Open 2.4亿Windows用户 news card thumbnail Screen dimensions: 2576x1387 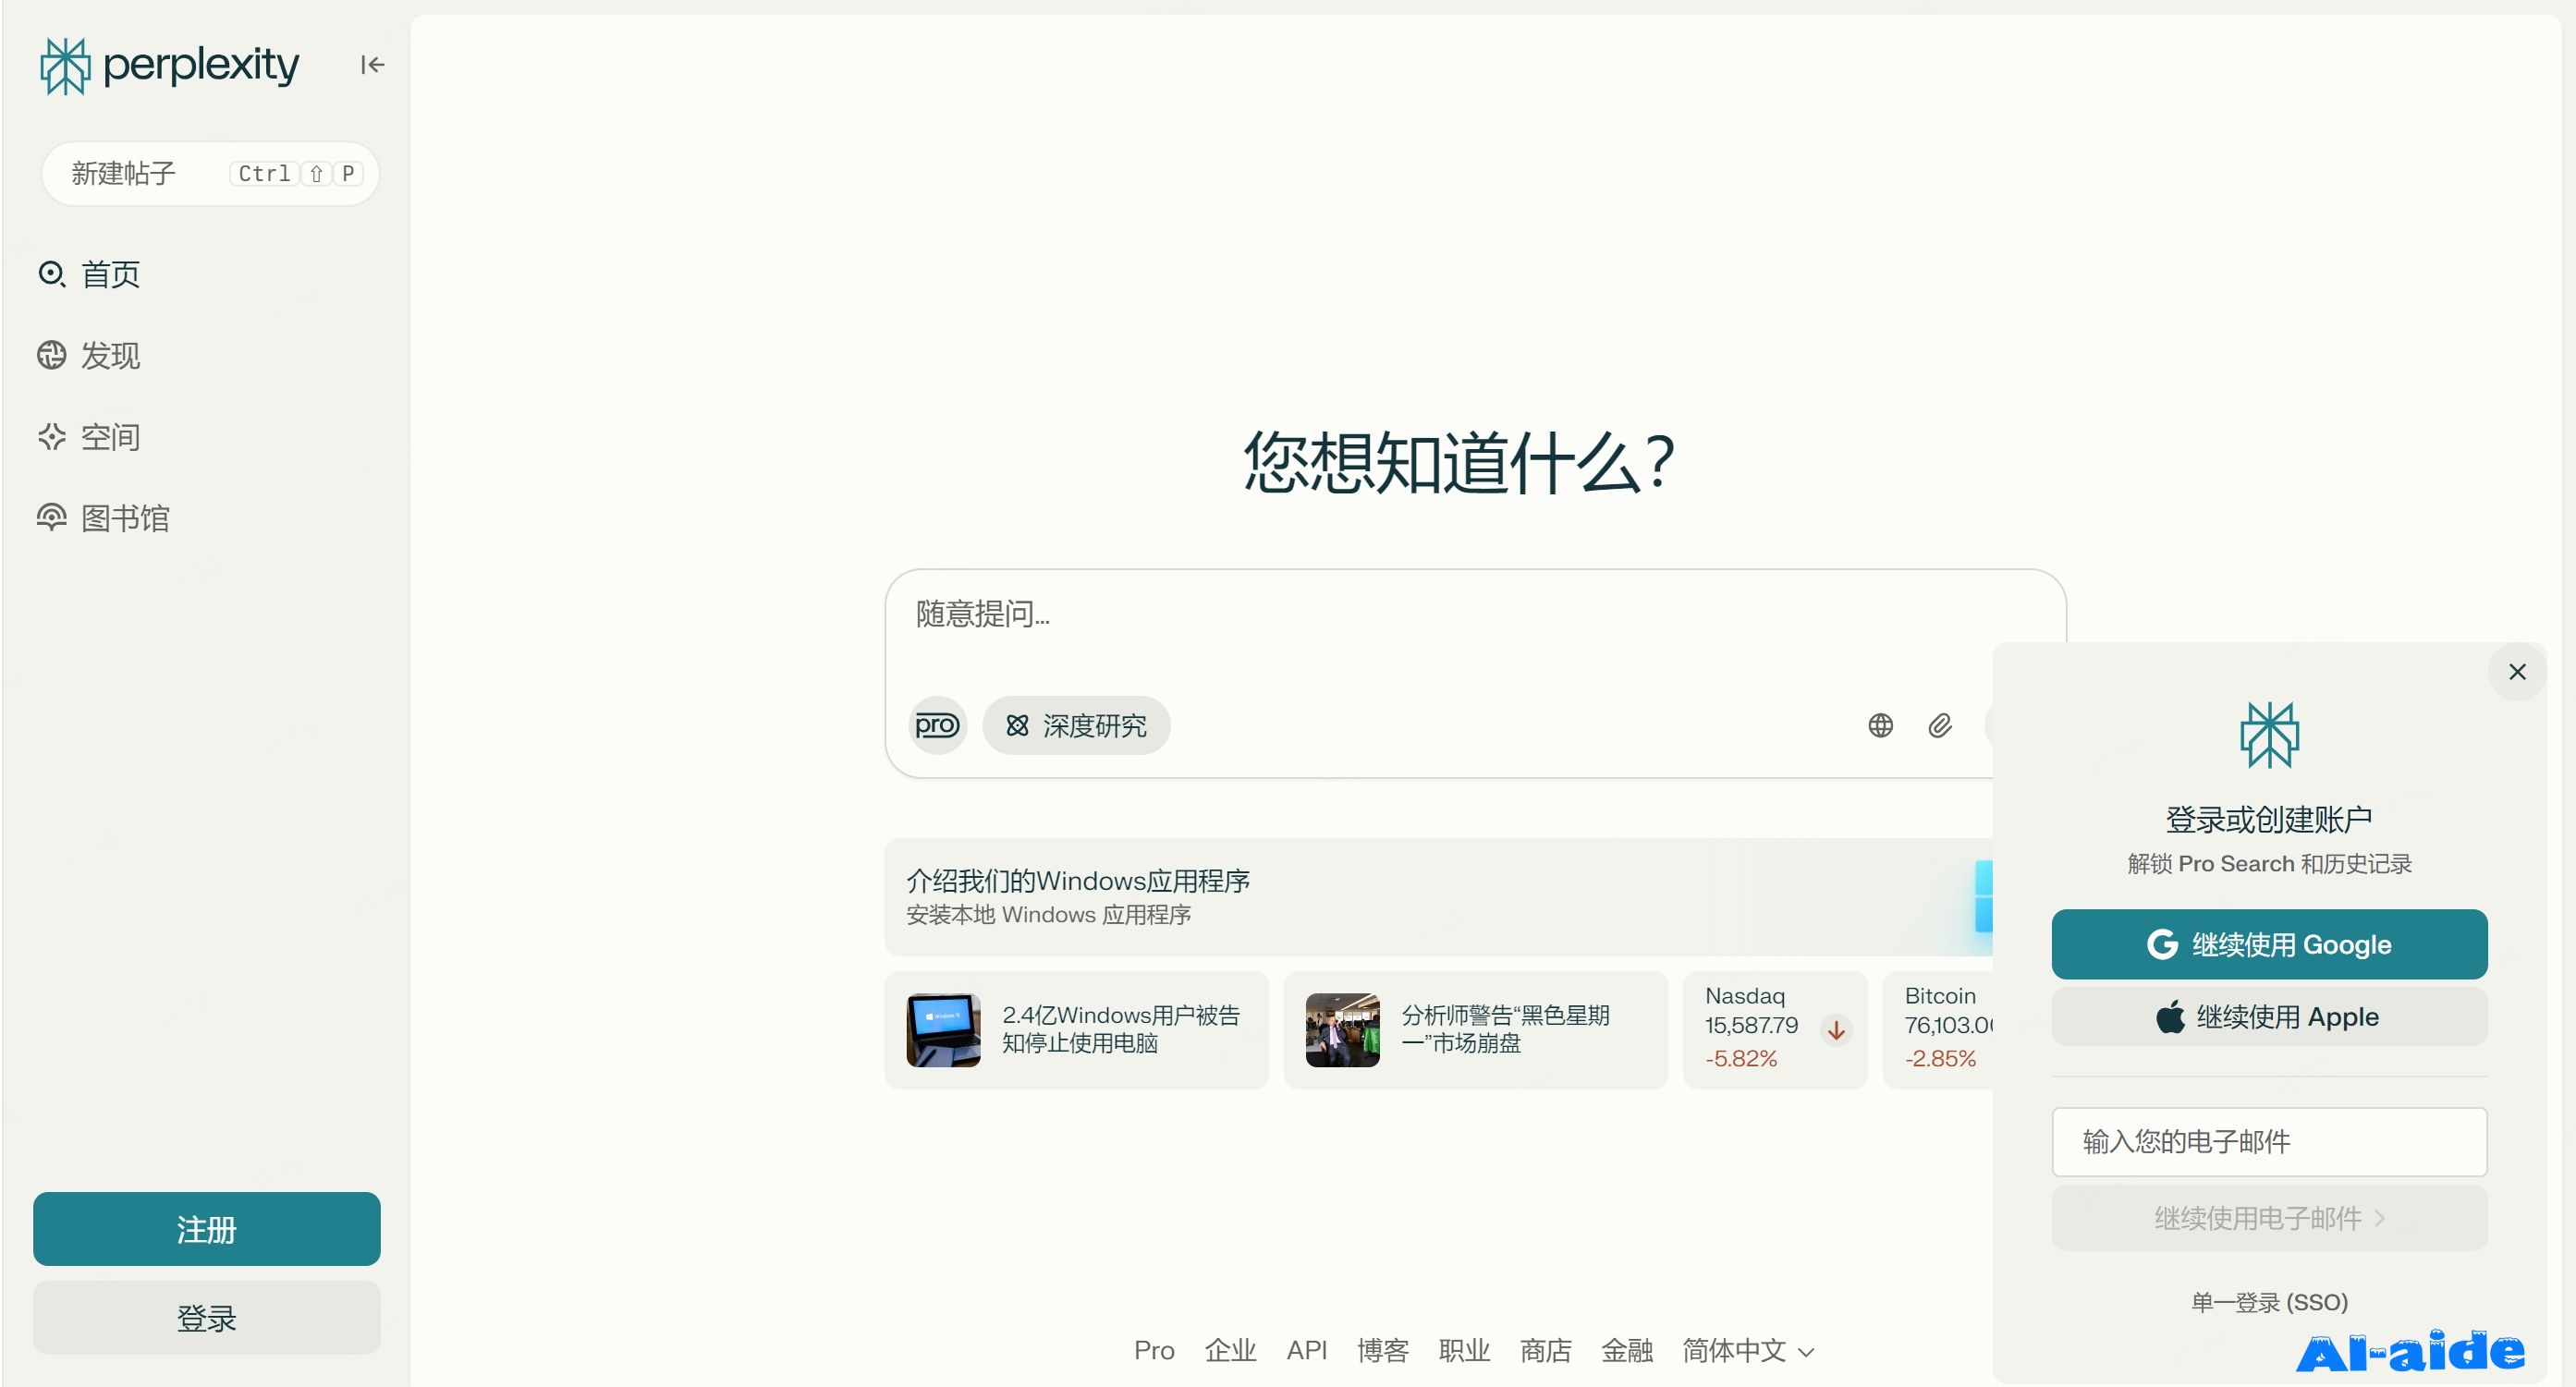943,1030
